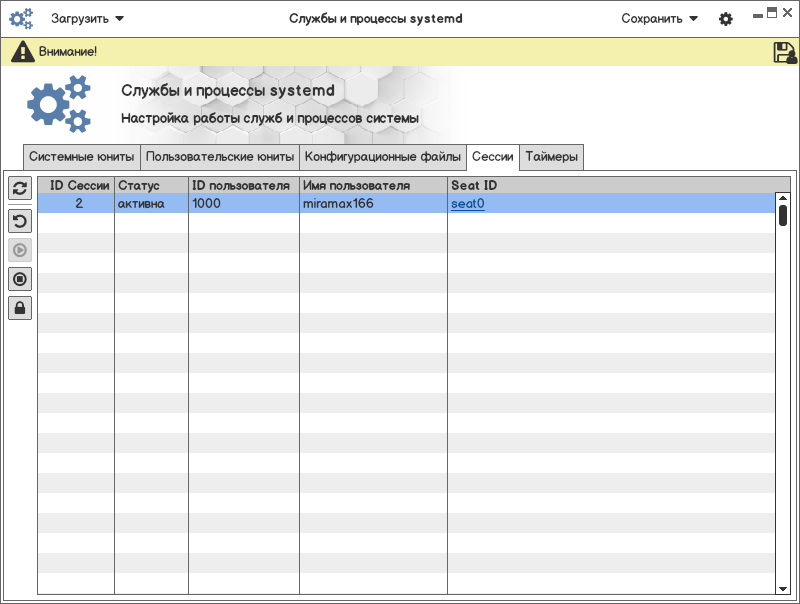Click the scrollbar down arrow
This screenshot has width=800, height=604.
(783, 589)
